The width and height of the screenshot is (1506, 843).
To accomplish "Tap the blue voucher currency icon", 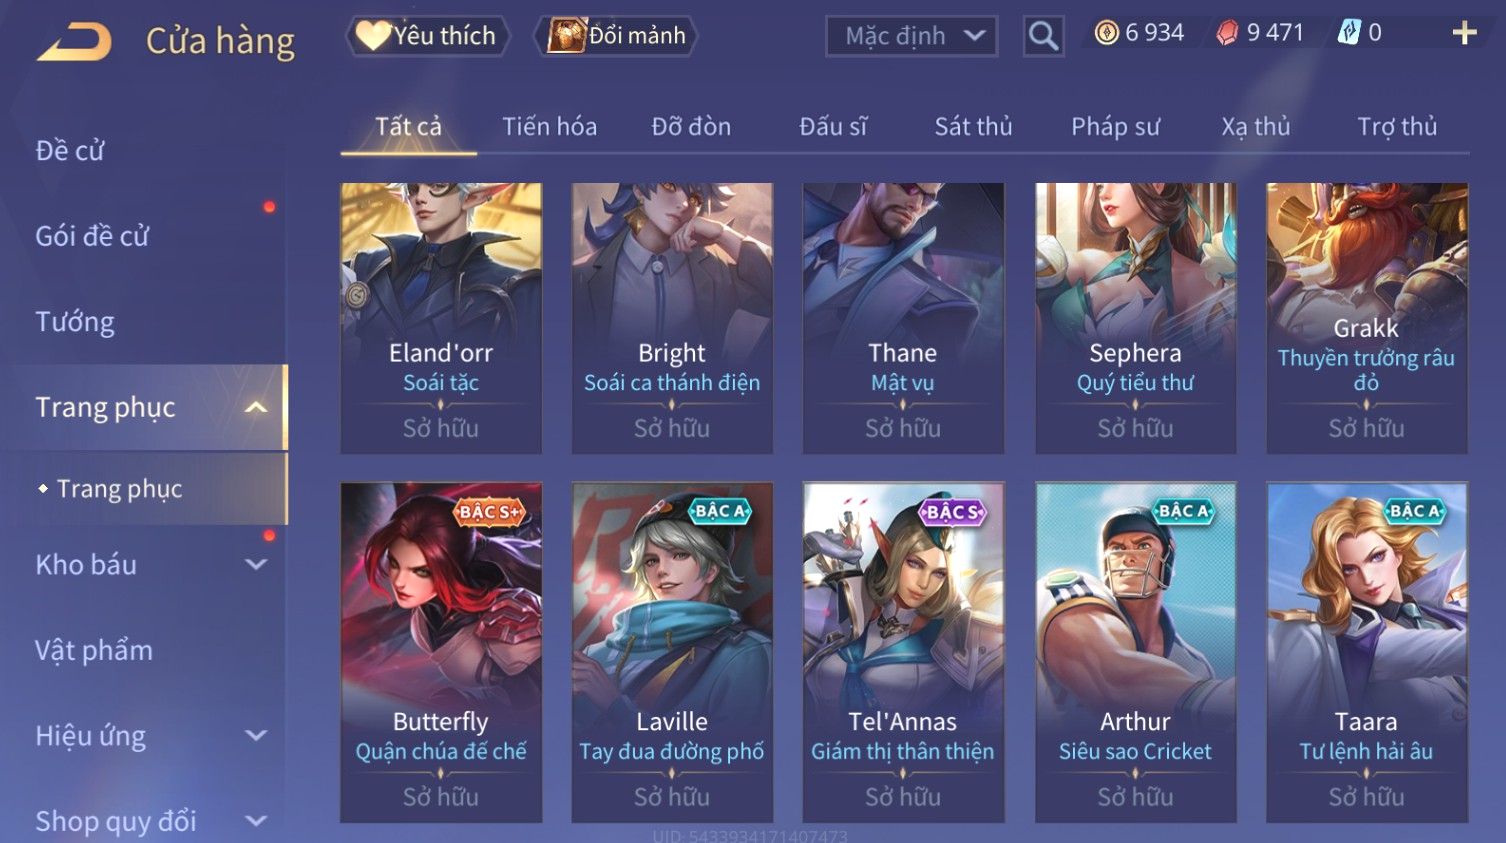I will pos(1349,33).
